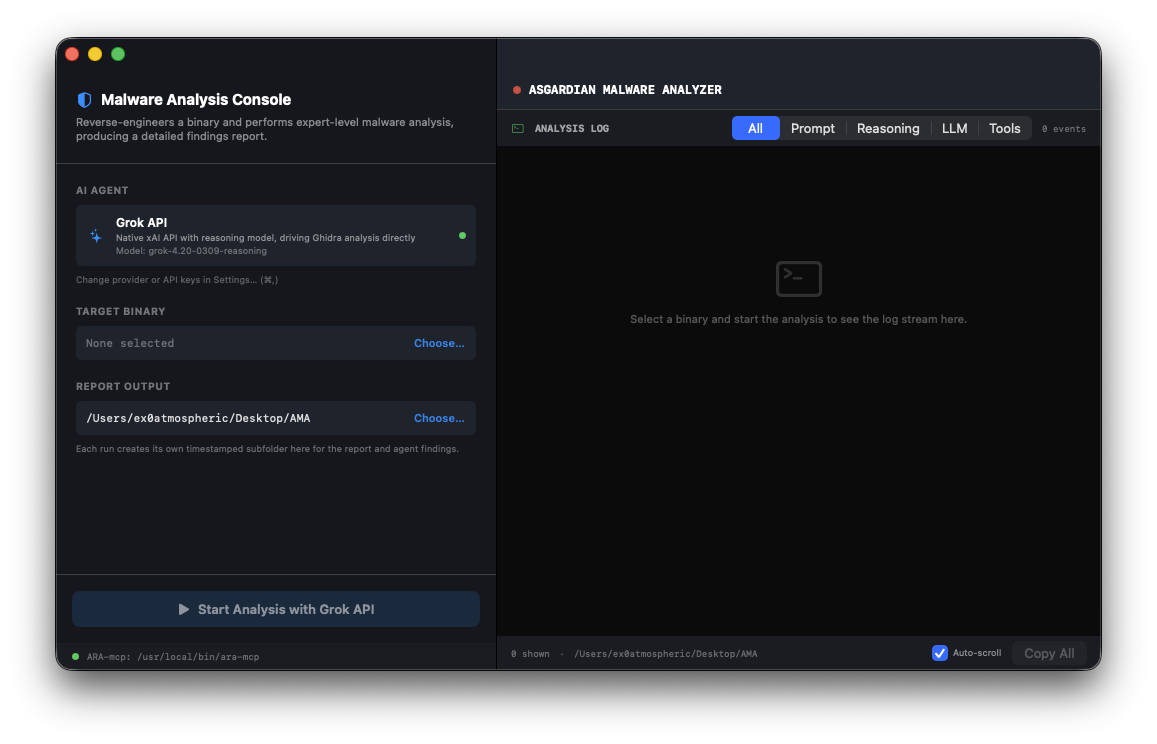The width and height of the screenshot is (1157, 744).
Task: Switch to the Prompt log filter
Action: [812, 128]
